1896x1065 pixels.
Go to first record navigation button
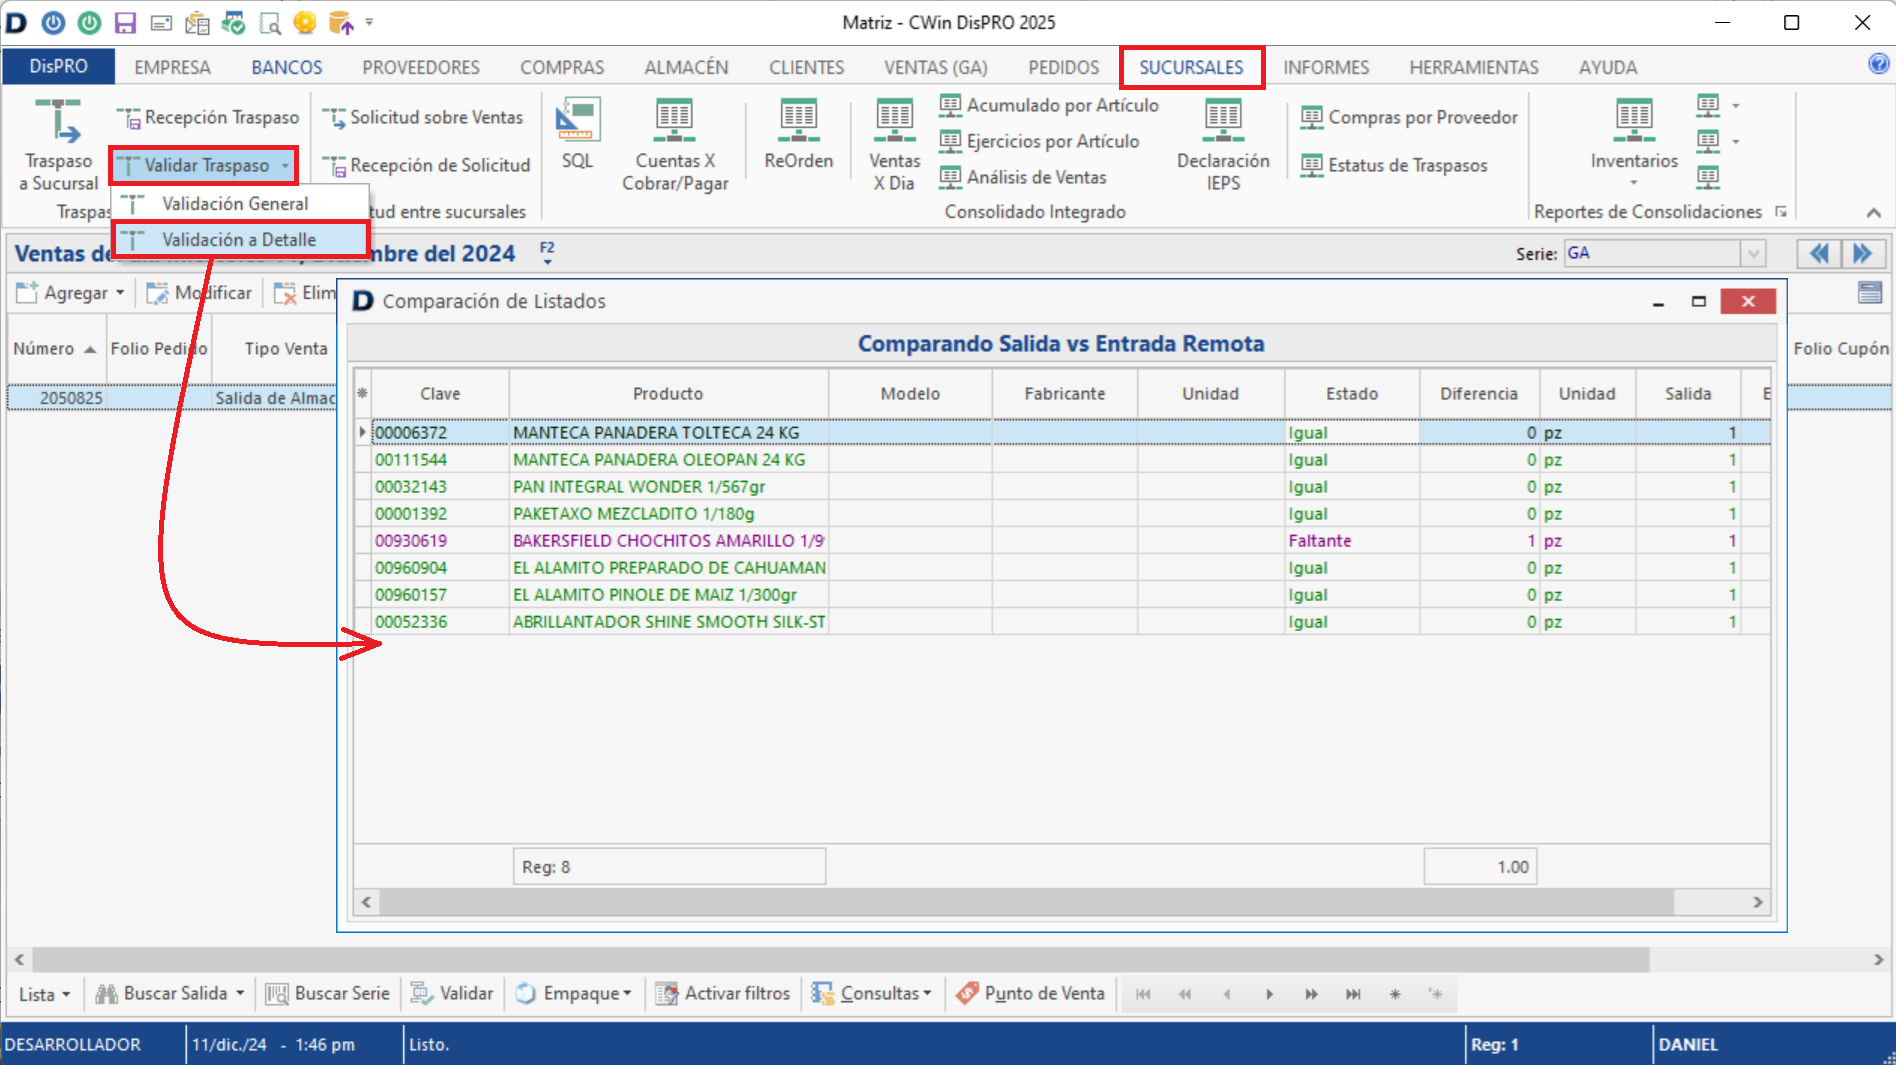(x=1143, y=994)
